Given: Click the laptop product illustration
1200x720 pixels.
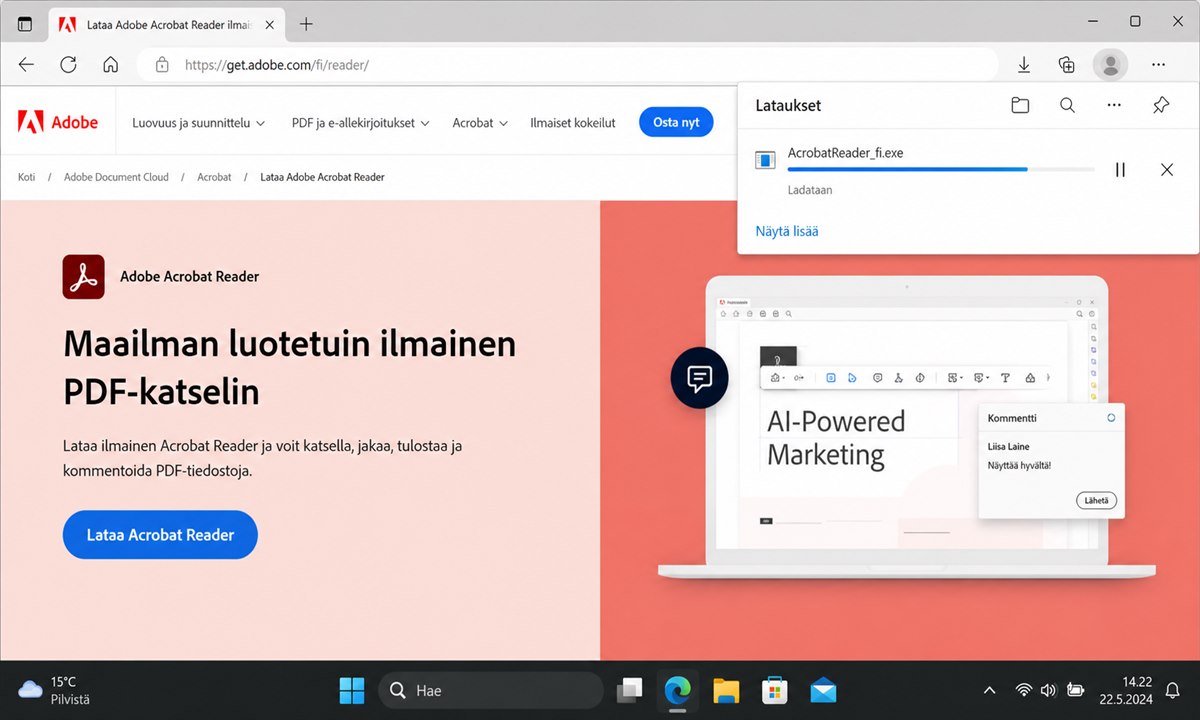Looking at the screenshot, I should [x=908, y=427].
